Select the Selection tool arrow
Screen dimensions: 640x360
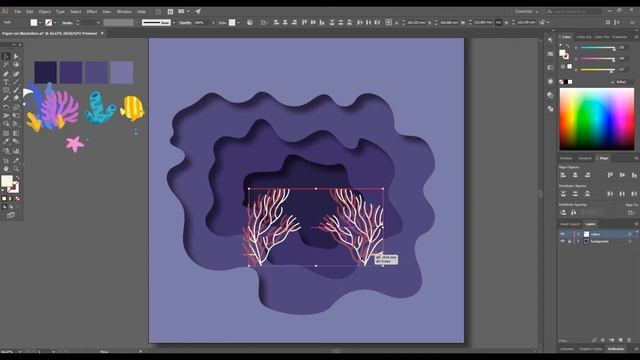pyautogui.click(x=6, y=56)
